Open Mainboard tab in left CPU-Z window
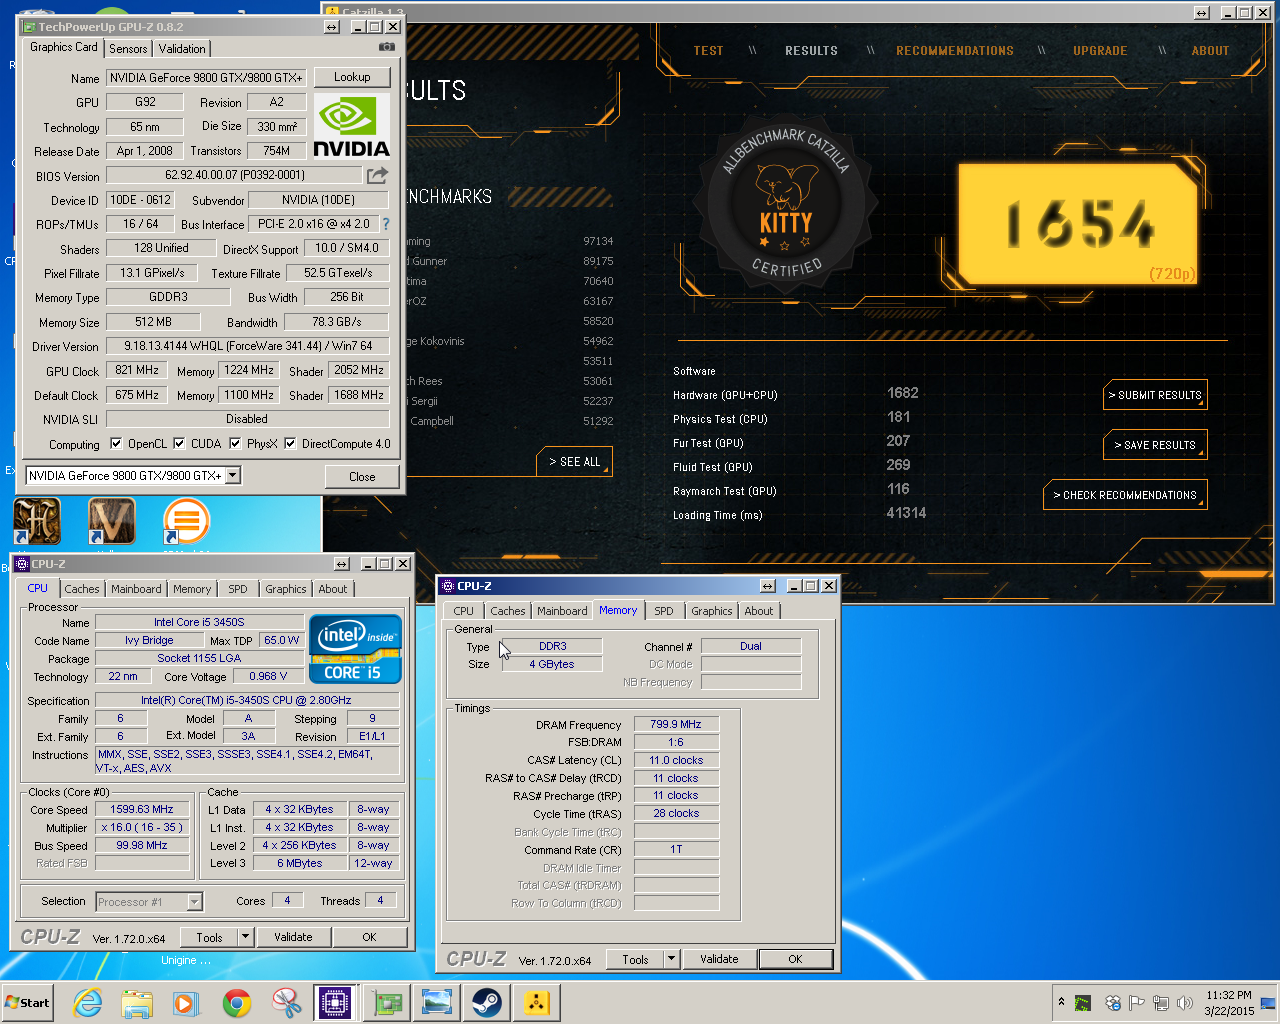 [x=136, y=589]
